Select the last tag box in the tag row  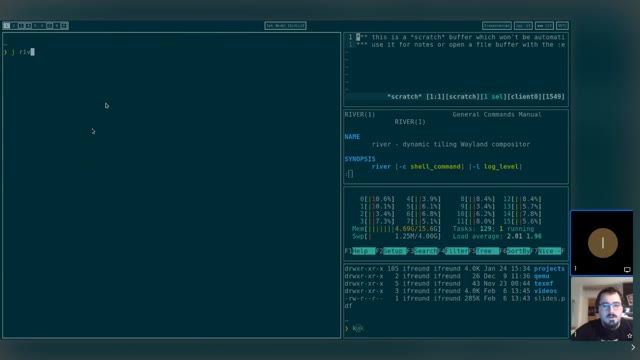(x=64, y=26)
